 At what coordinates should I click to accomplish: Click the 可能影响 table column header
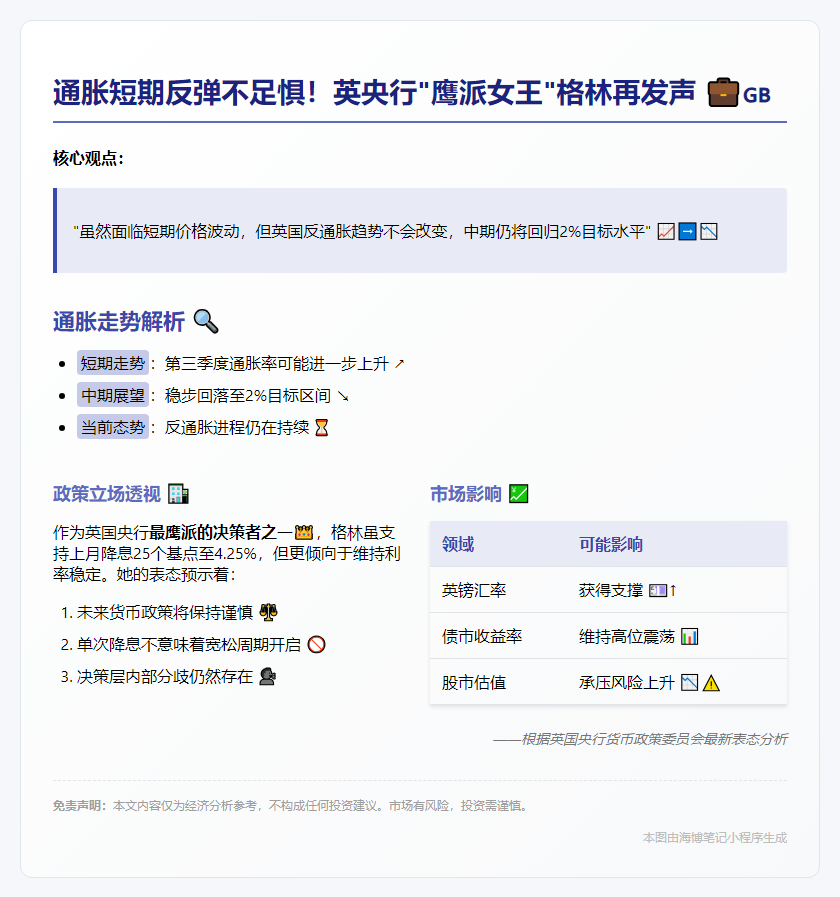click(611, 544)
